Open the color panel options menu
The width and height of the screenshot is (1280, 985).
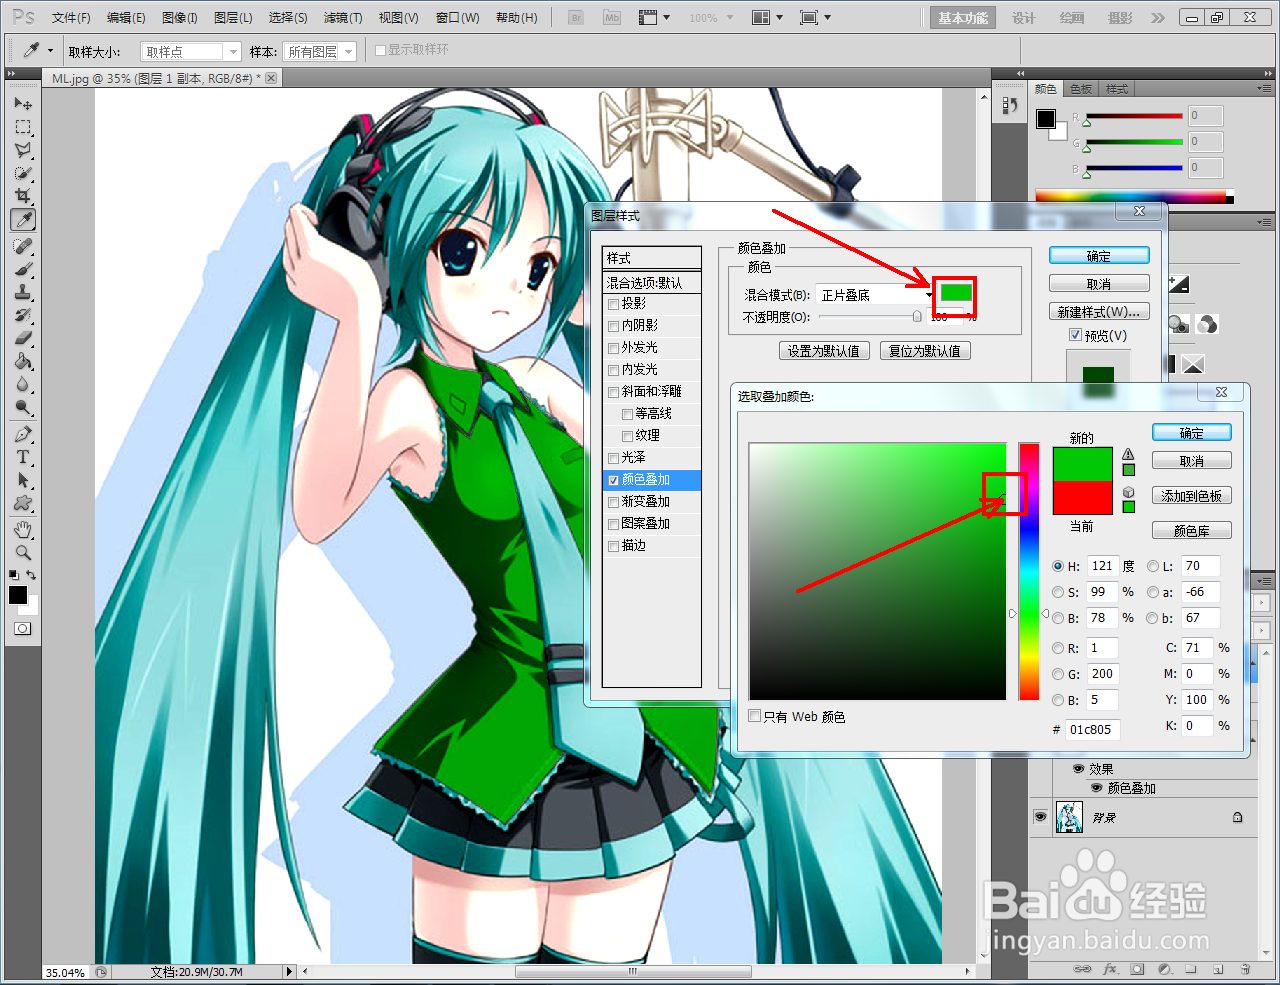point(1265,89)
